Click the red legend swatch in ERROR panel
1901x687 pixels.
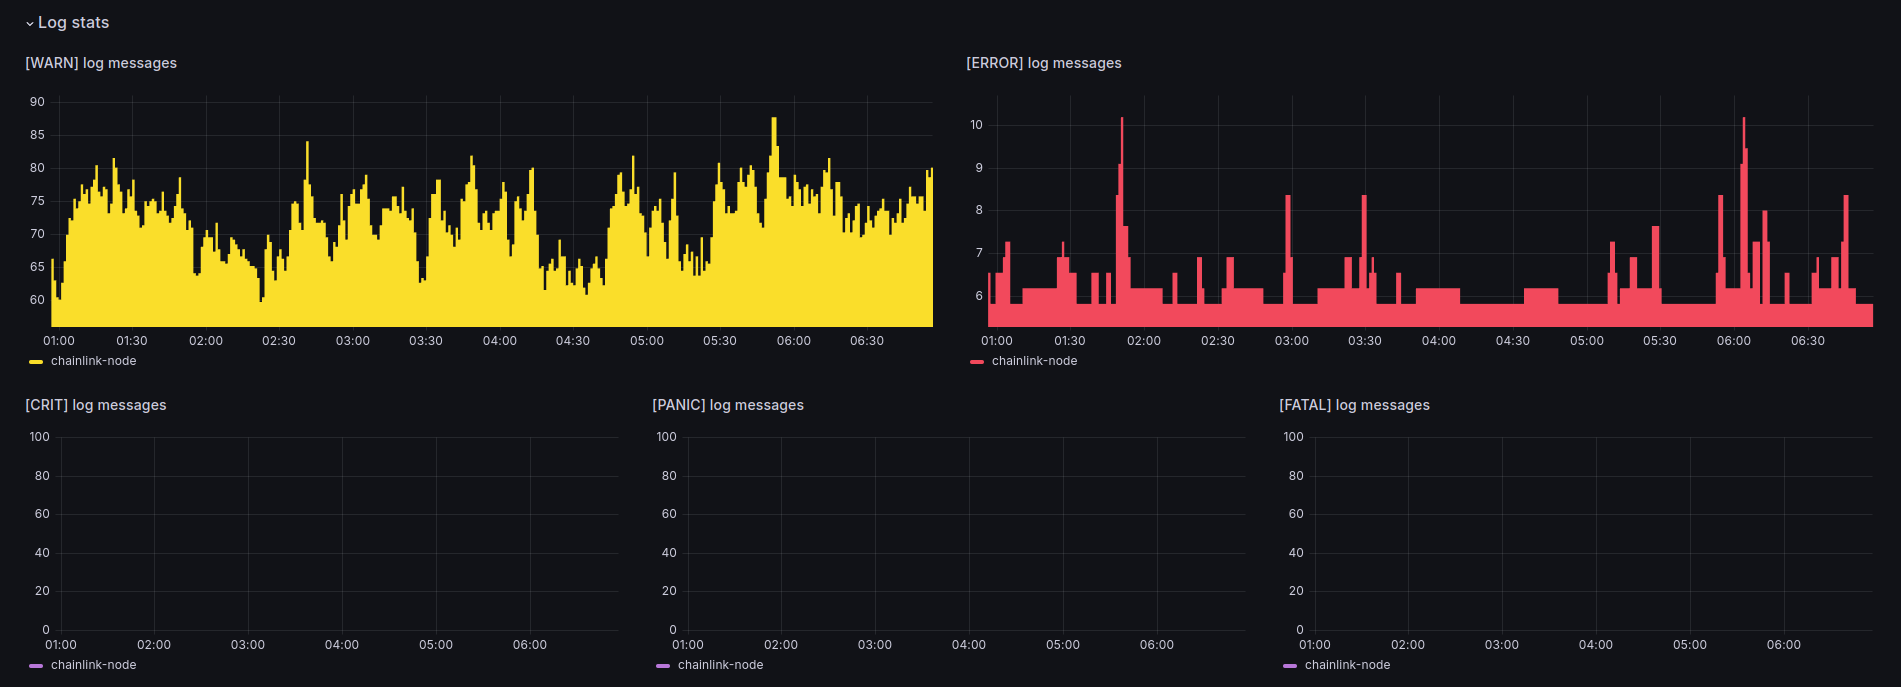(x=977, y=362)
